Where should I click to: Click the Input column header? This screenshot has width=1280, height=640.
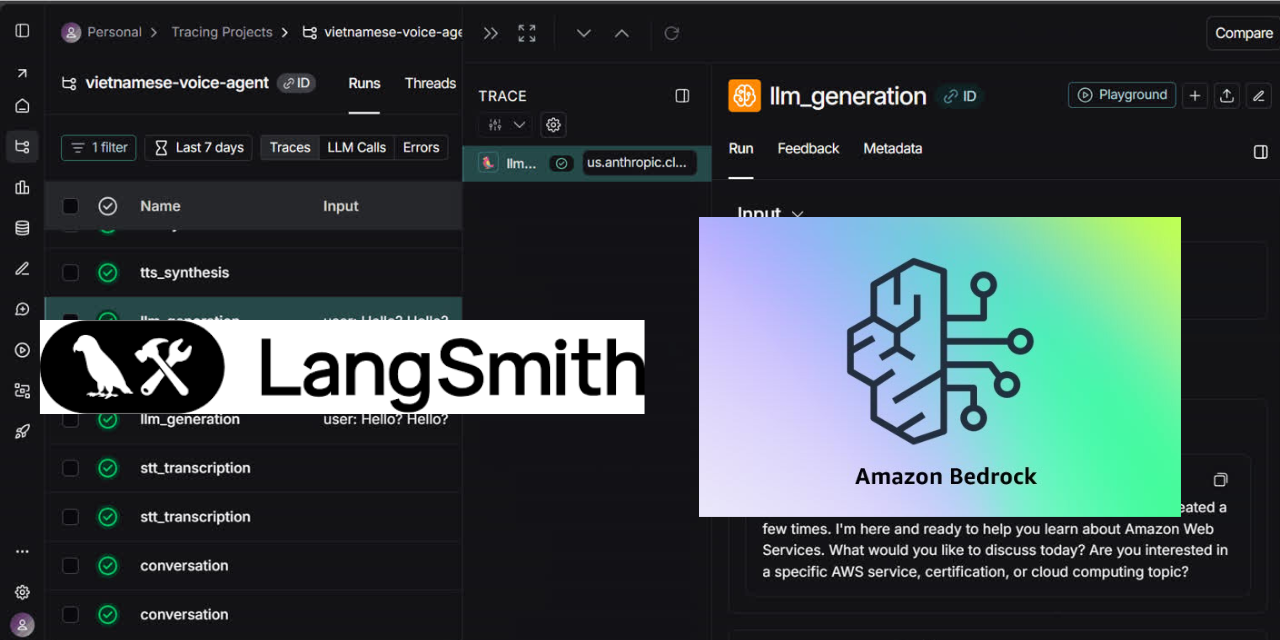point(340,206)
